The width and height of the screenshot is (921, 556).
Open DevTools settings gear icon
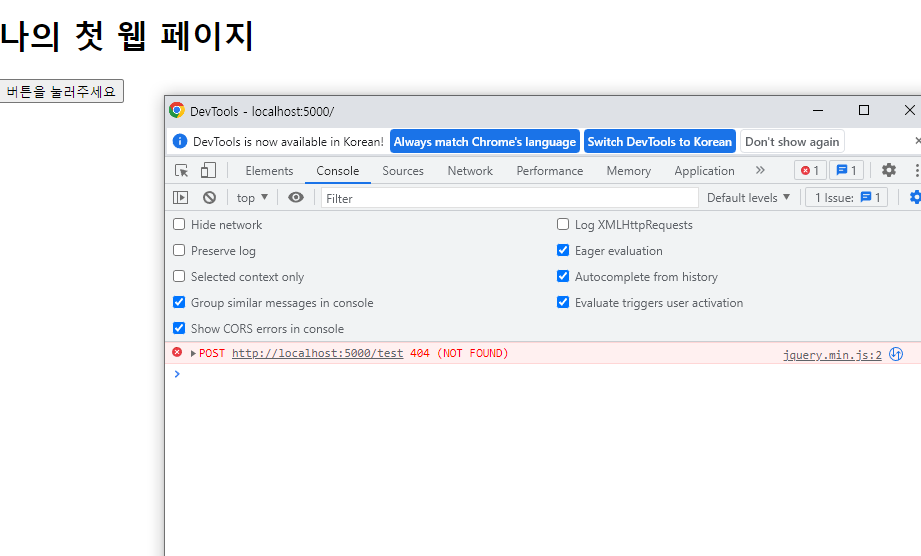(889, 170)
